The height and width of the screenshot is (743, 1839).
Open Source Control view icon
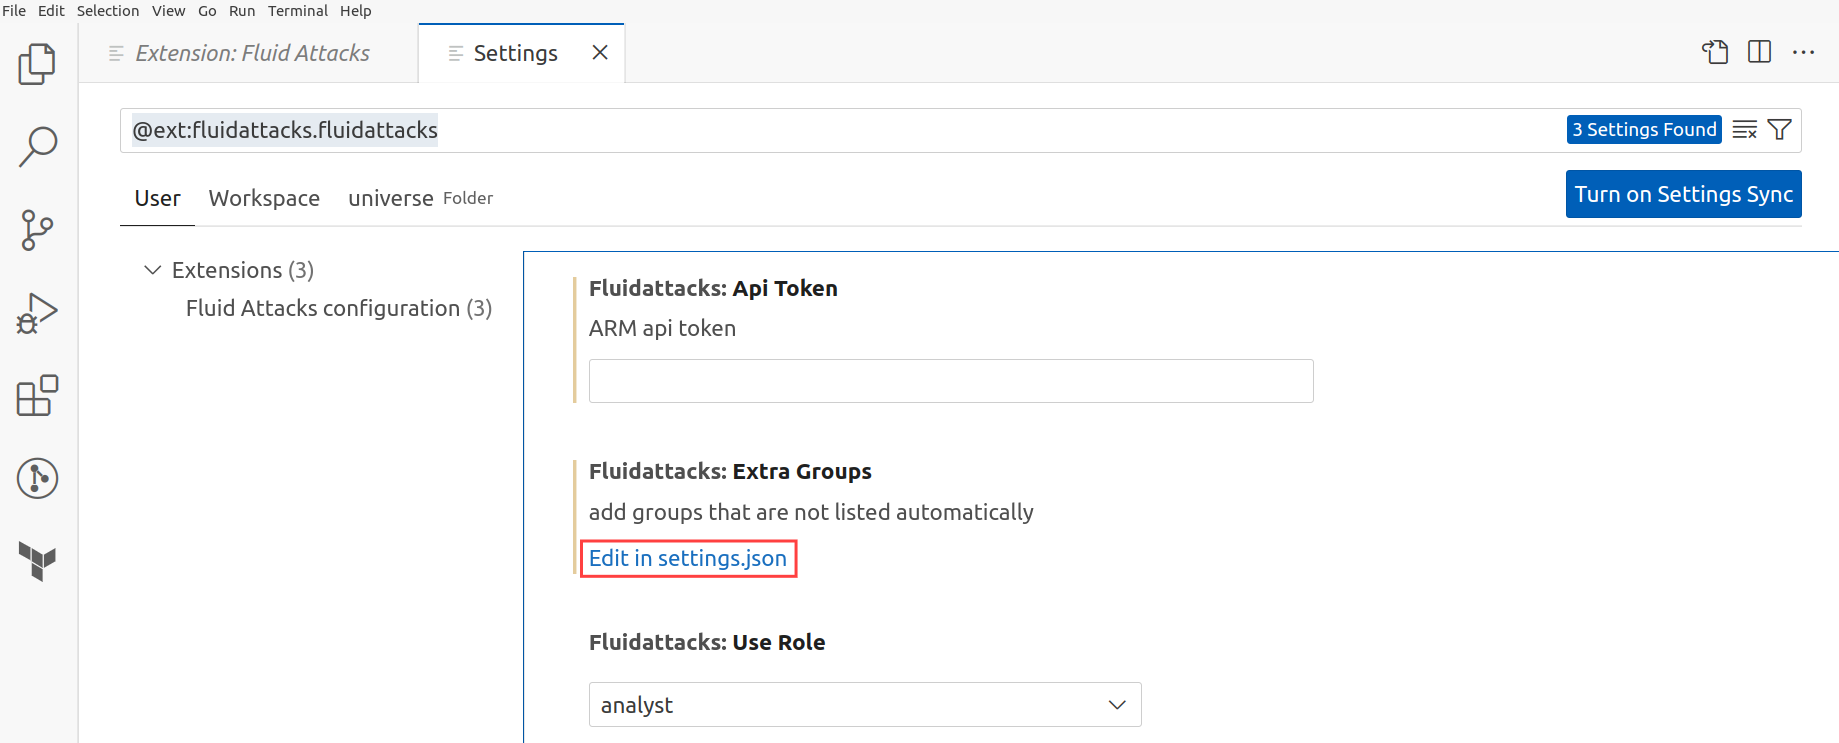click(37, 230)
